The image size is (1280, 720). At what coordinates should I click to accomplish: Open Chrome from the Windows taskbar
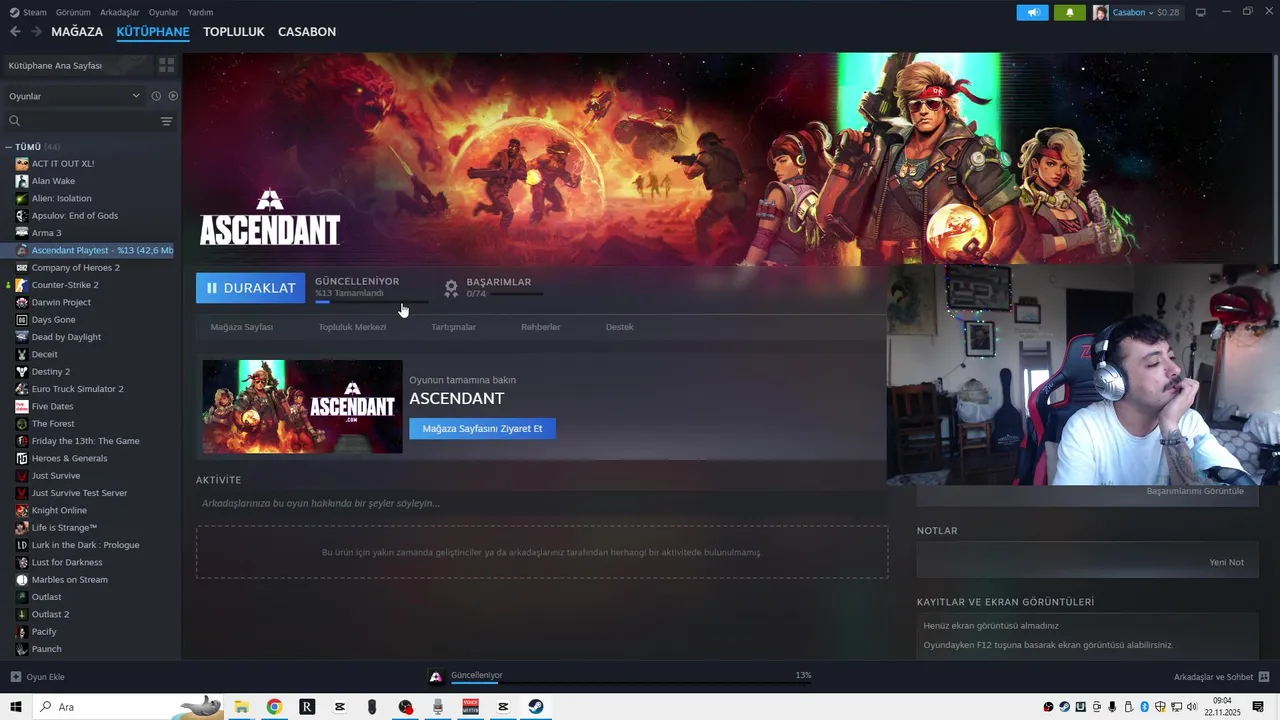(x=274, y=707)
